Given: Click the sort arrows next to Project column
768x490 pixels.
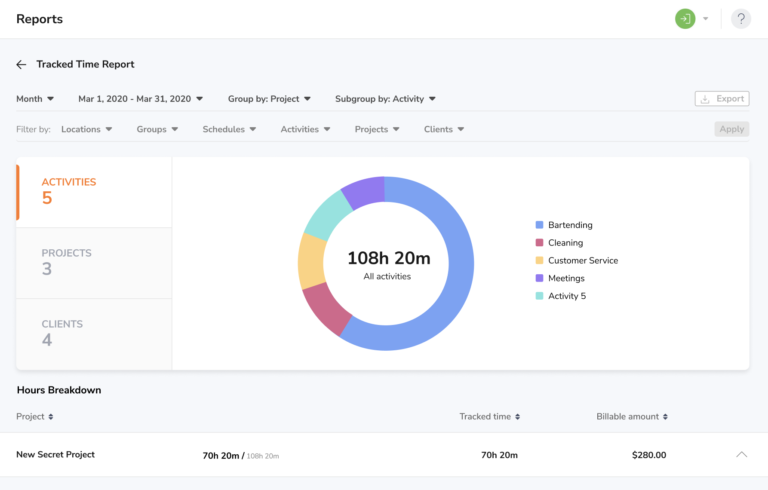Looking at the screenshot, I should point(51,417).
